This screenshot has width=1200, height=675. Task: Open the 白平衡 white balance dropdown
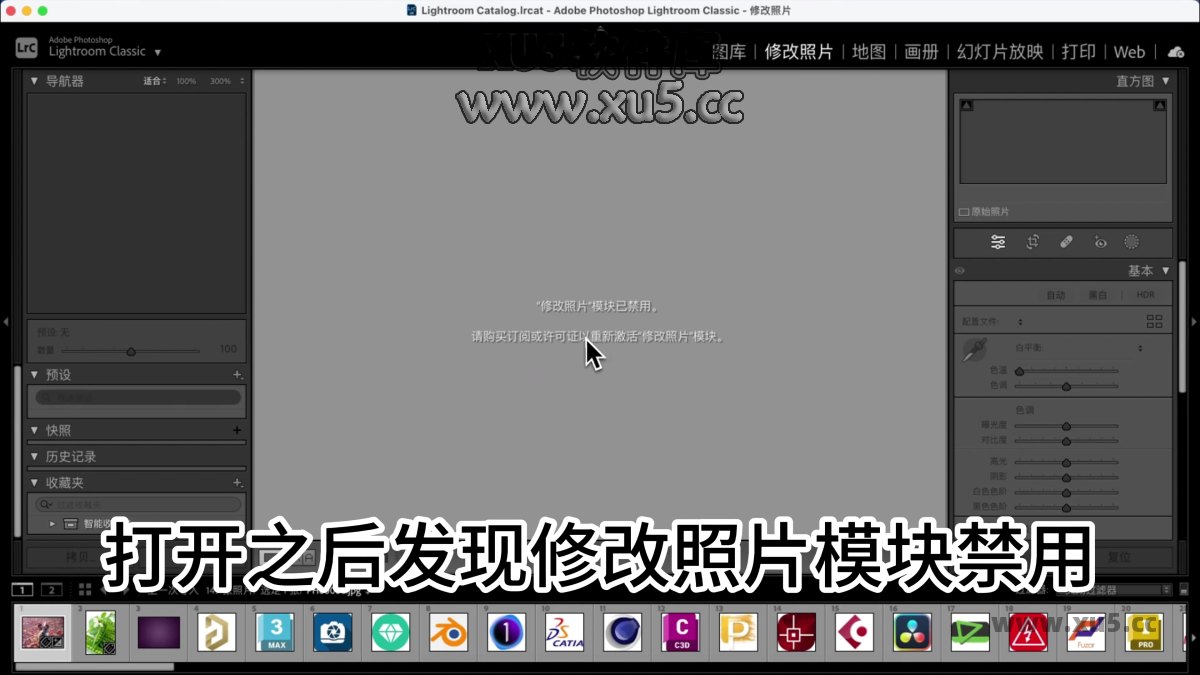1140,347
